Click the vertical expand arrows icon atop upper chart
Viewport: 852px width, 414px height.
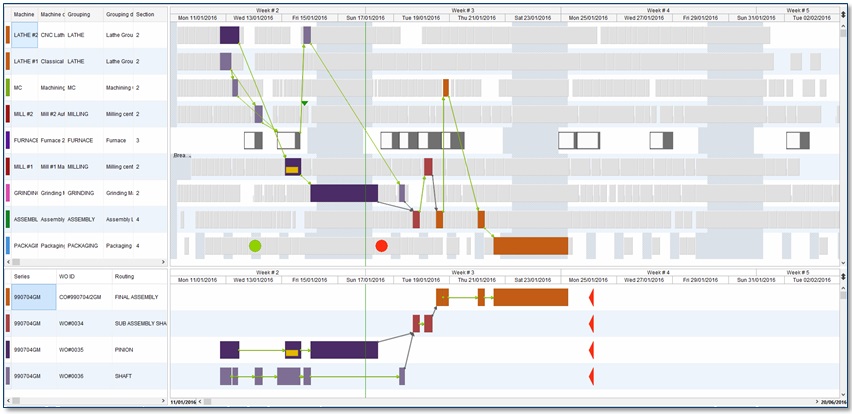843,14
